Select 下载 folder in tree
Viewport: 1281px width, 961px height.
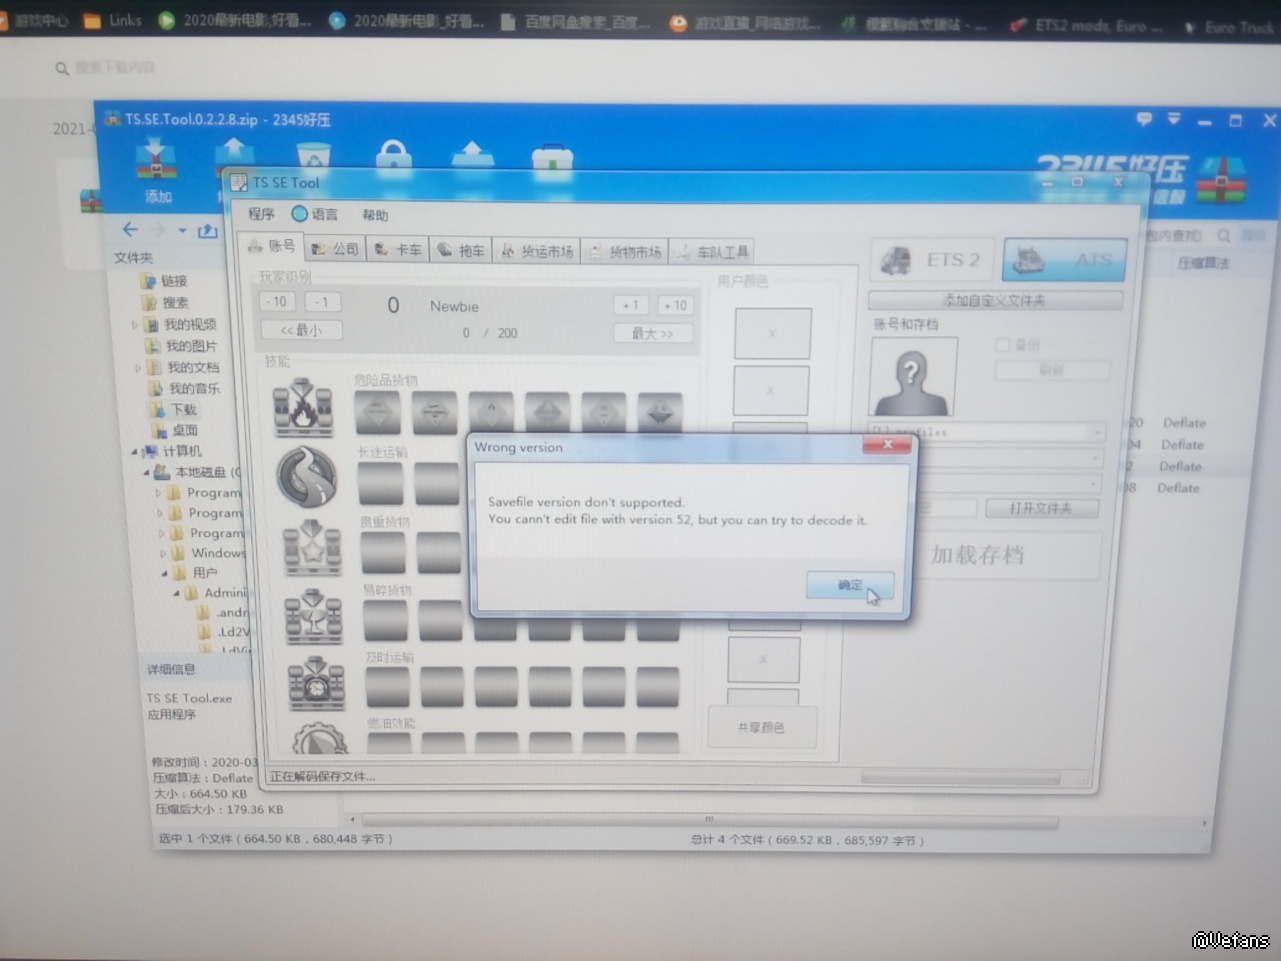(x=183, y=410)
